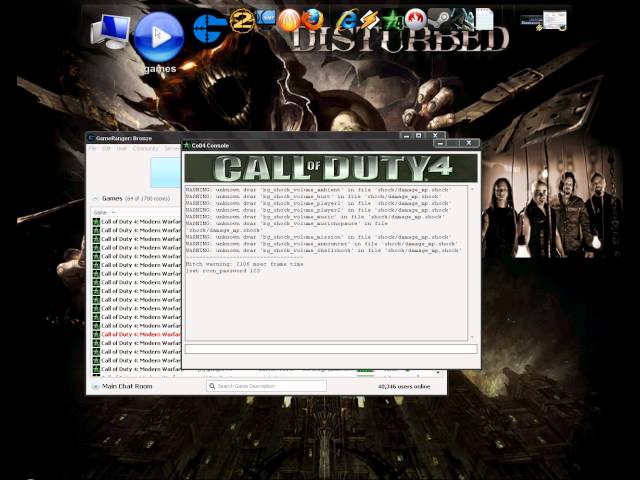Click the 'bg_shock_volume_shellshock' warning line
The width and height of the screenshot is (640, 480).
coord(323,250)
